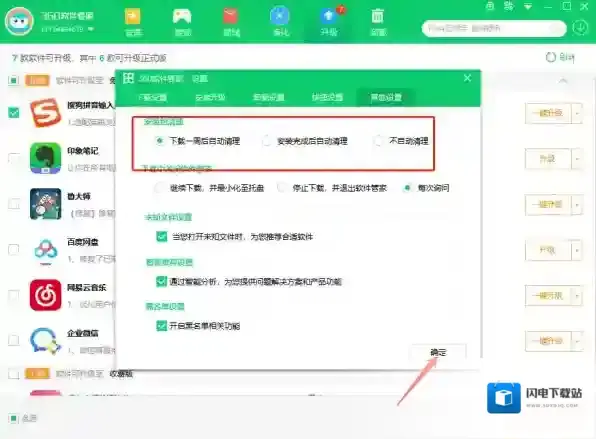Open the 升级 upgrade section

coord(329,22)
